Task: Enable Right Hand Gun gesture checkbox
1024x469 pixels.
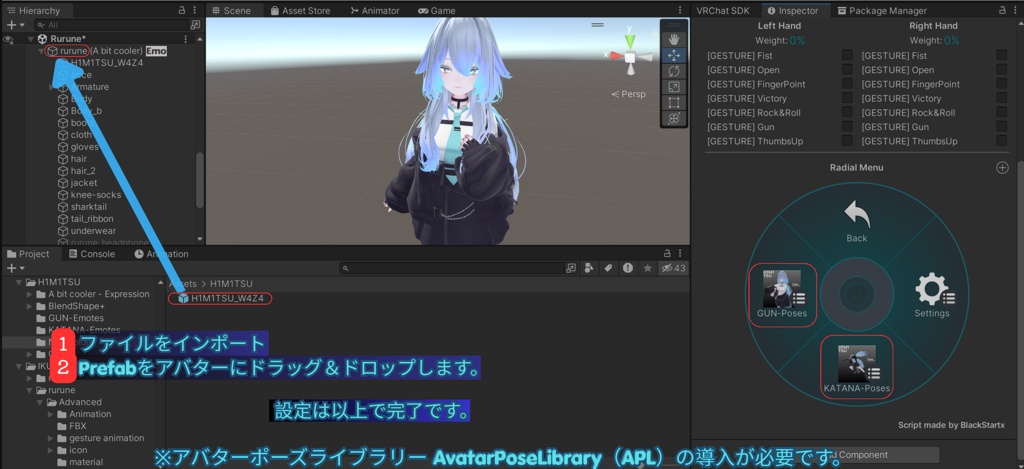Action: click(1001, 127)
